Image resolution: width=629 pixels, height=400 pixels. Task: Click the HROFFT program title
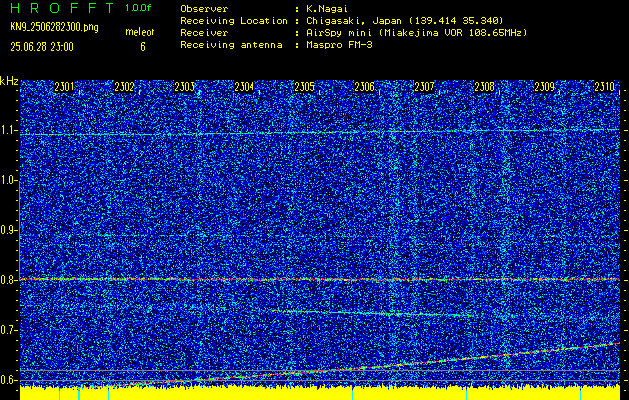pyautogui.click(x=62, y=8)
